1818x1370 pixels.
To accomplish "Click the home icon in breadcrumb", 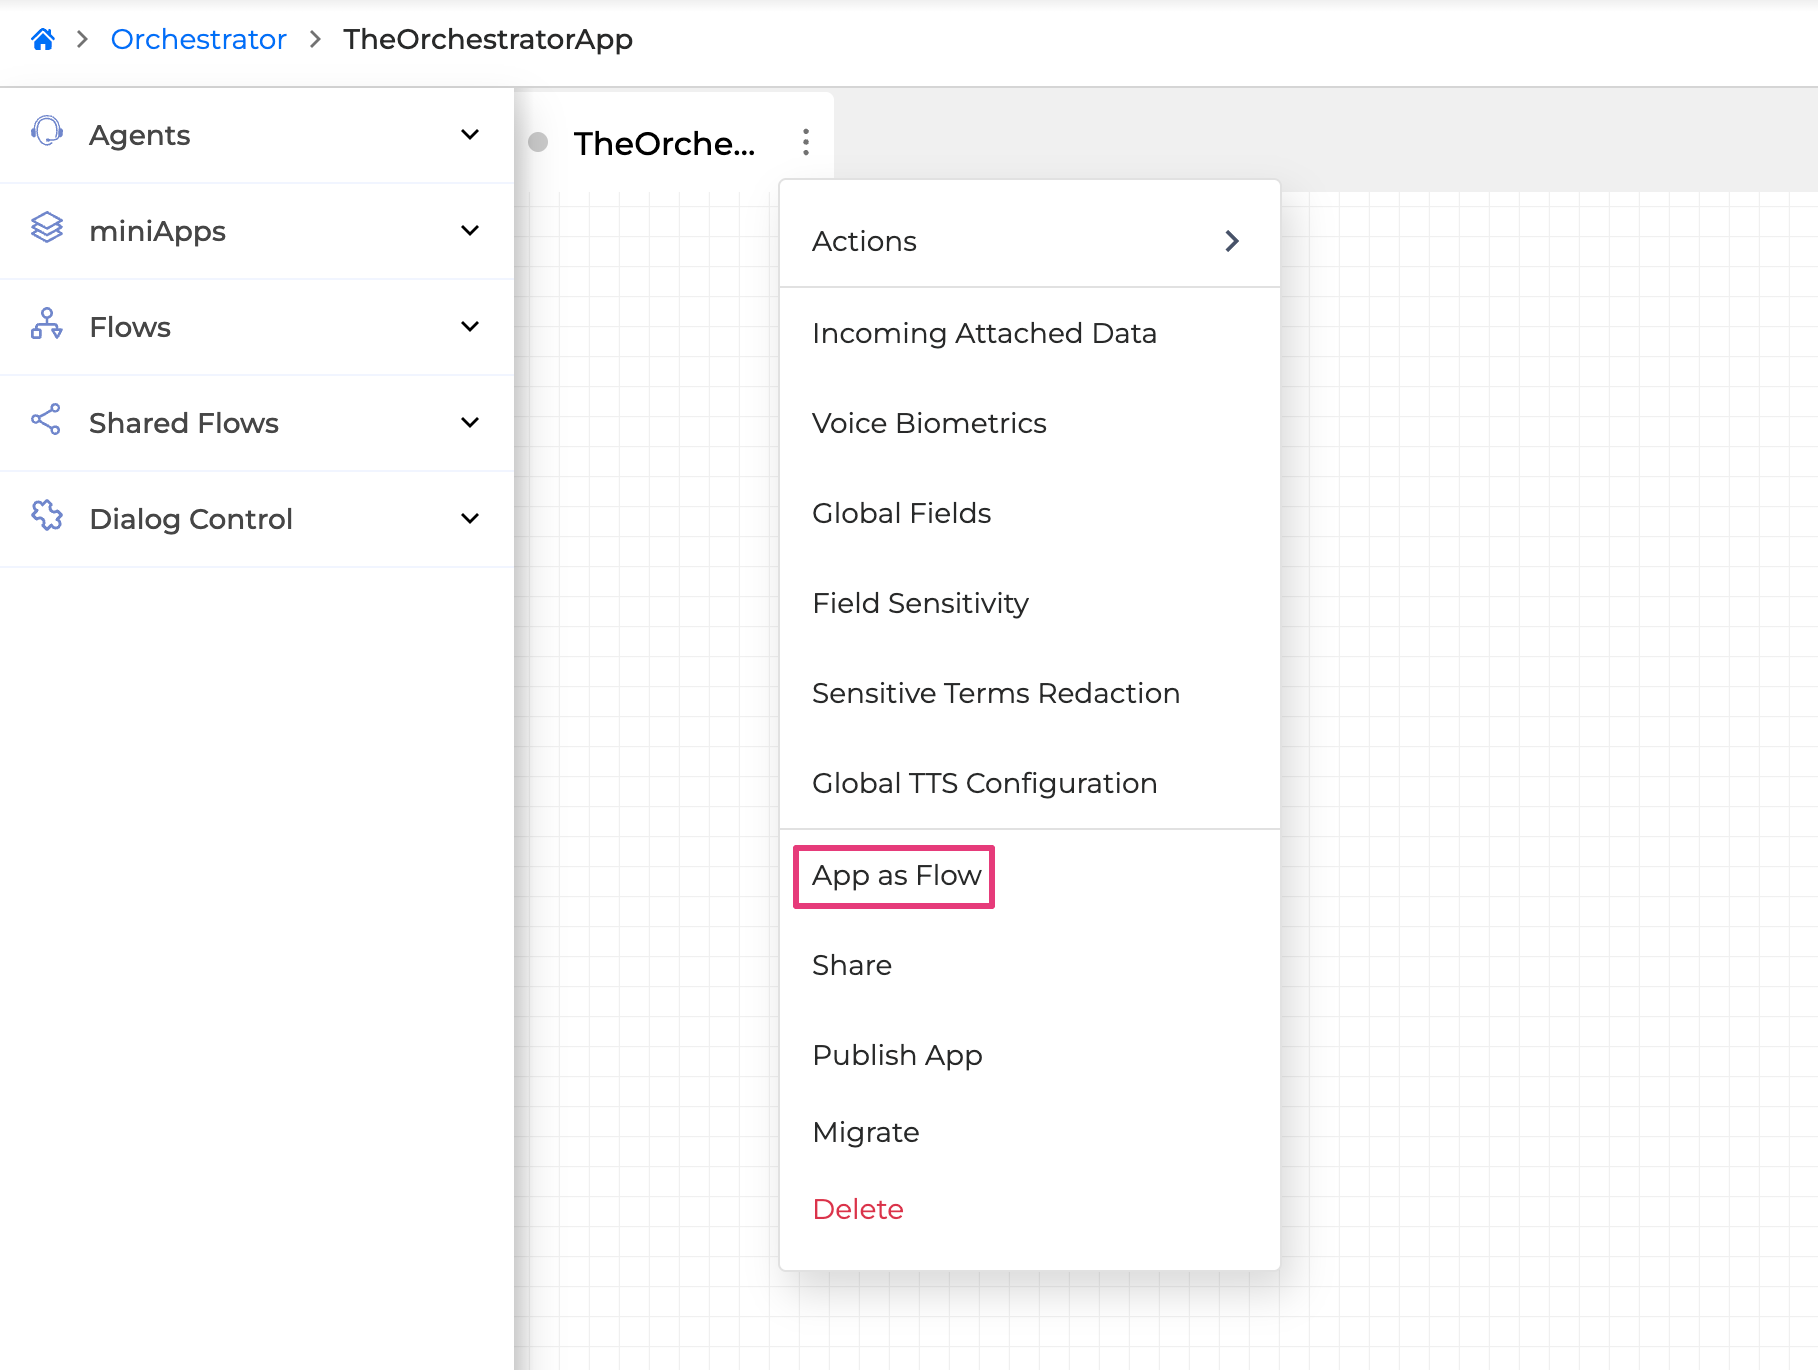I will point(42,39).
